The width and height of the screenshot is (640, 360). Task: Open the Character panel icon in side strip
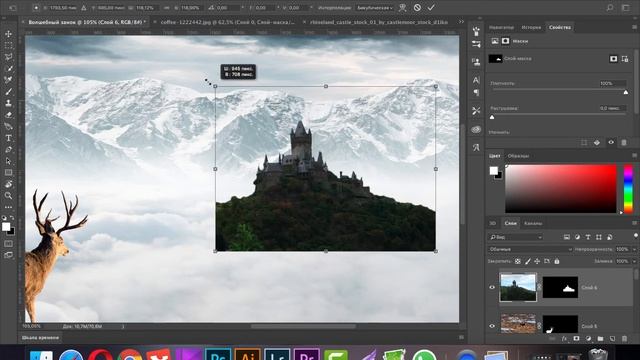click(476, 80)
